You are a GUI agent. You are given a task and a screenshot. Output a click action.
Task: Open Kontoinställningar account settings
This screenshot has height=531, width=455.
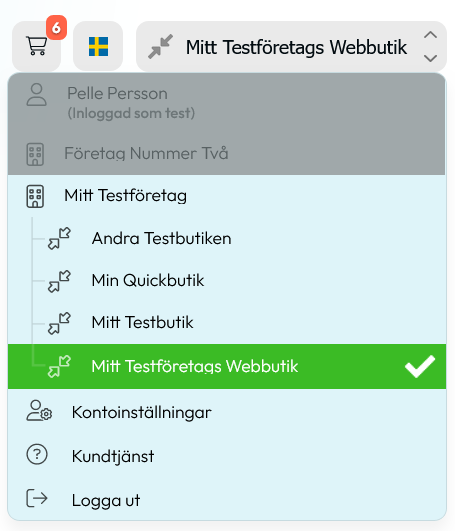[x=227, y=412]
